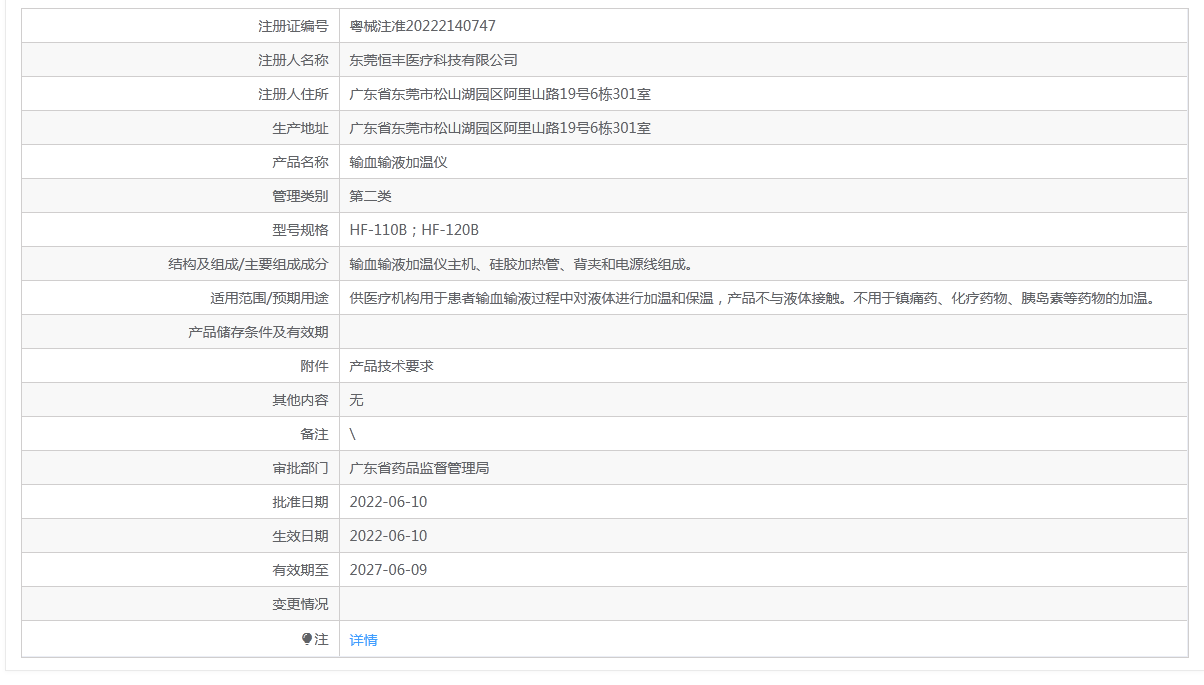Image resolution: width=1204 pixels, height=685 pixels.
Task: Click the 备注 row label
Action: point(314,434)
